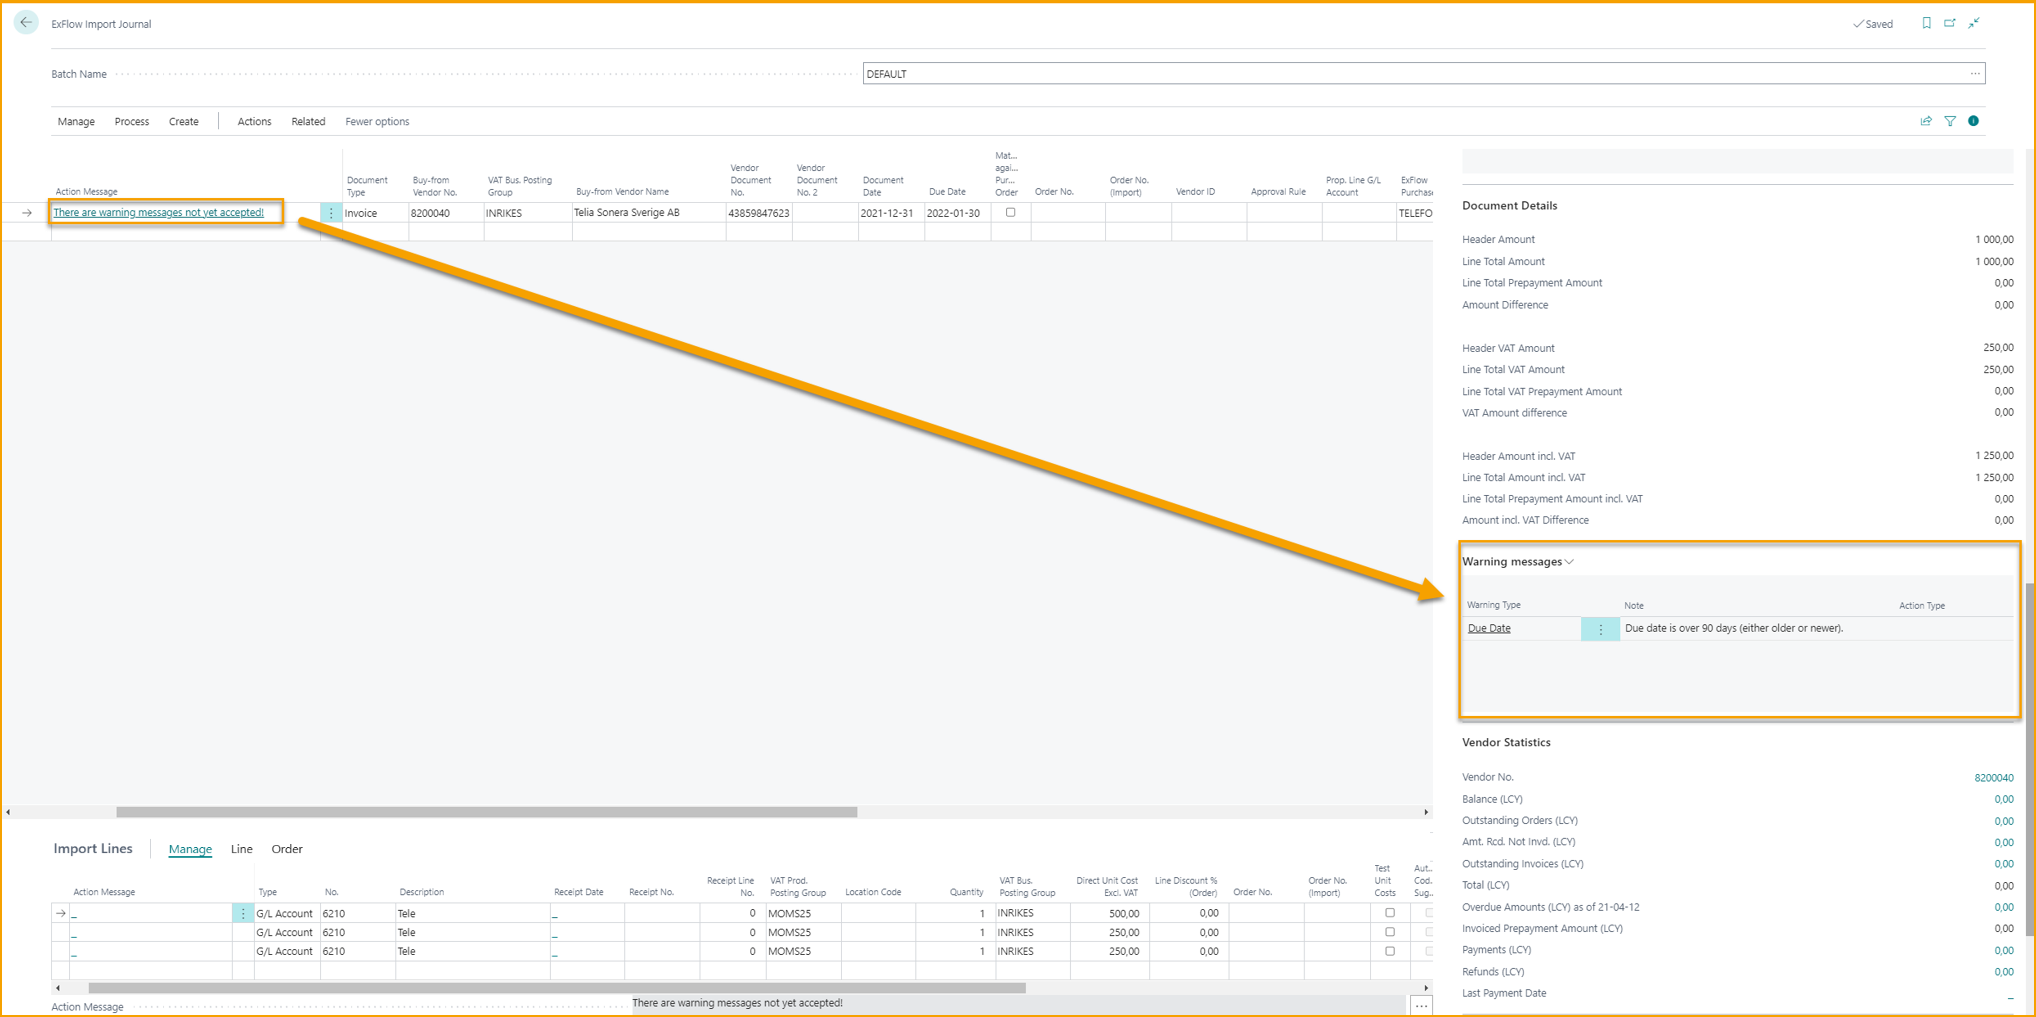
Task: Enable the Test Unit Costs checkbox on the first import line
Action: 1389,912
